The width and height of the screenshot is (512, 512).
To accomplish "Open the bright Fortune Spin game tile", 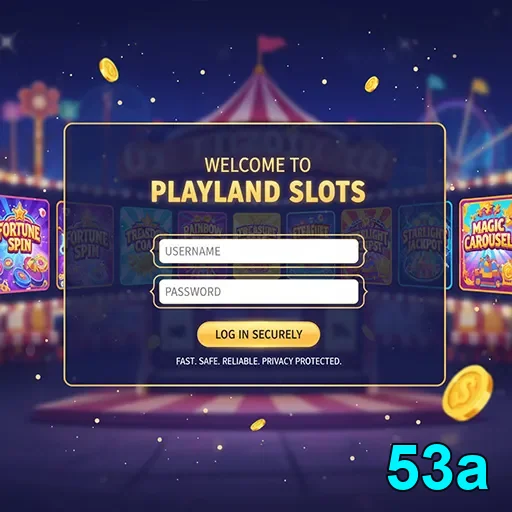I will point(24,245).
